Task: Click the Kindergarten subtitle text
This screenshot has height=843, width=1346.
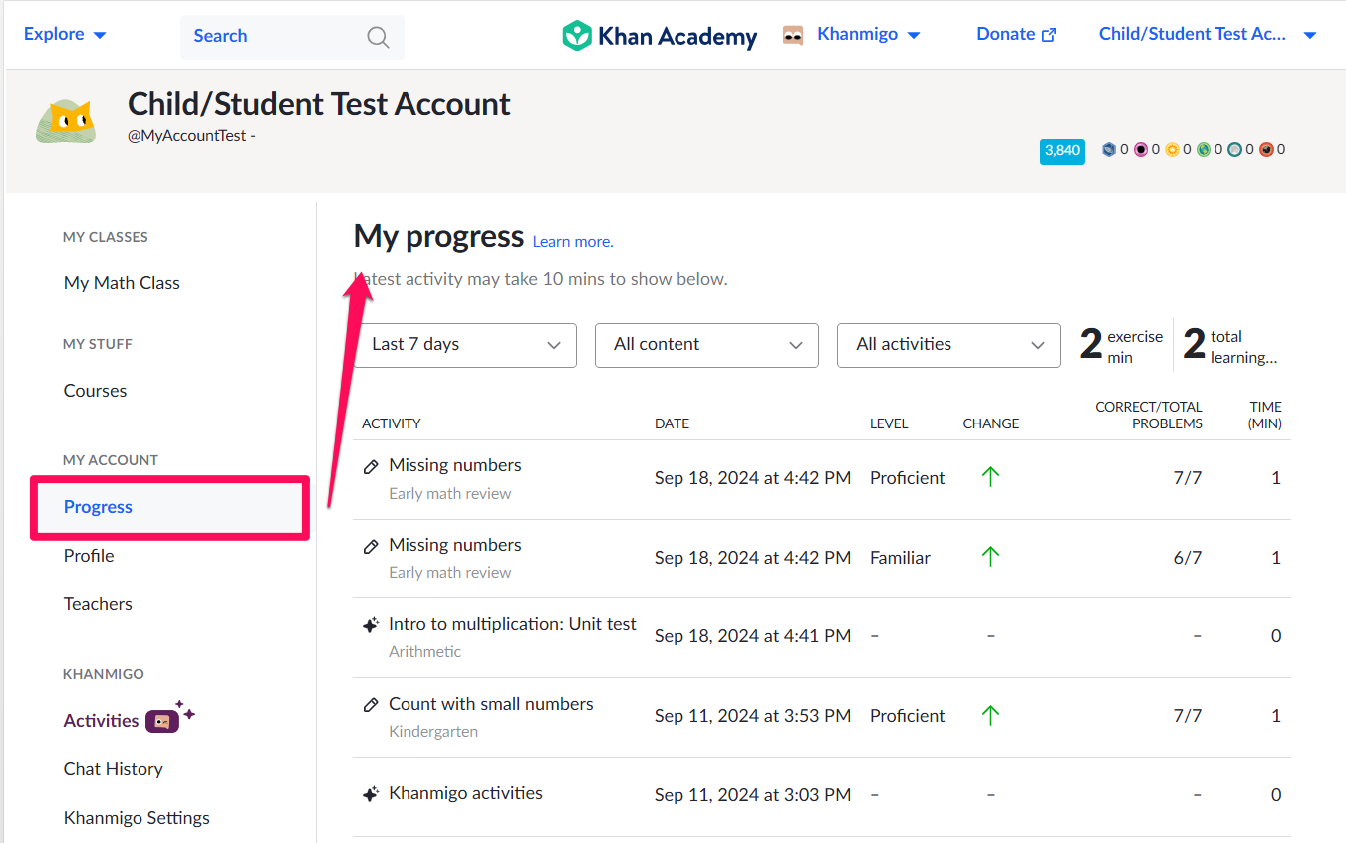Action: pyautogui.click(x=433, y=732)
